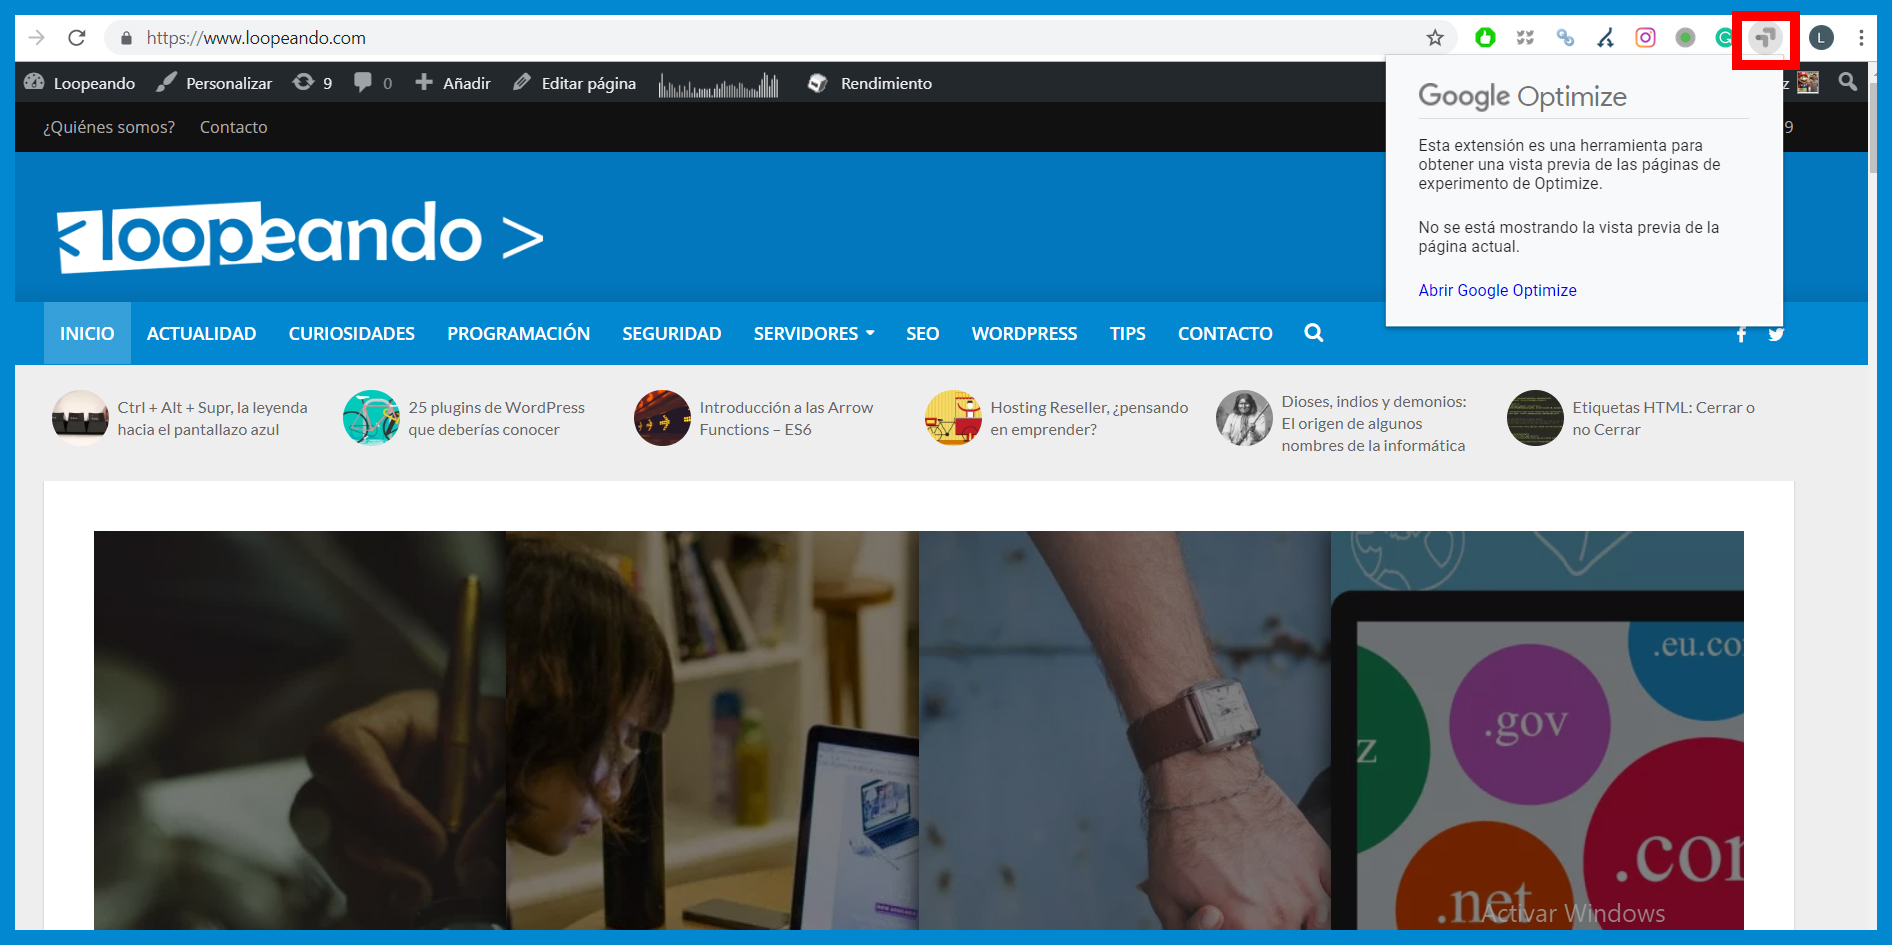Image resolution: width=1892 pixels, height=945 pixels.
Task: Click the portrait thumbnail for Dioses article
Action: (1244, 418)
